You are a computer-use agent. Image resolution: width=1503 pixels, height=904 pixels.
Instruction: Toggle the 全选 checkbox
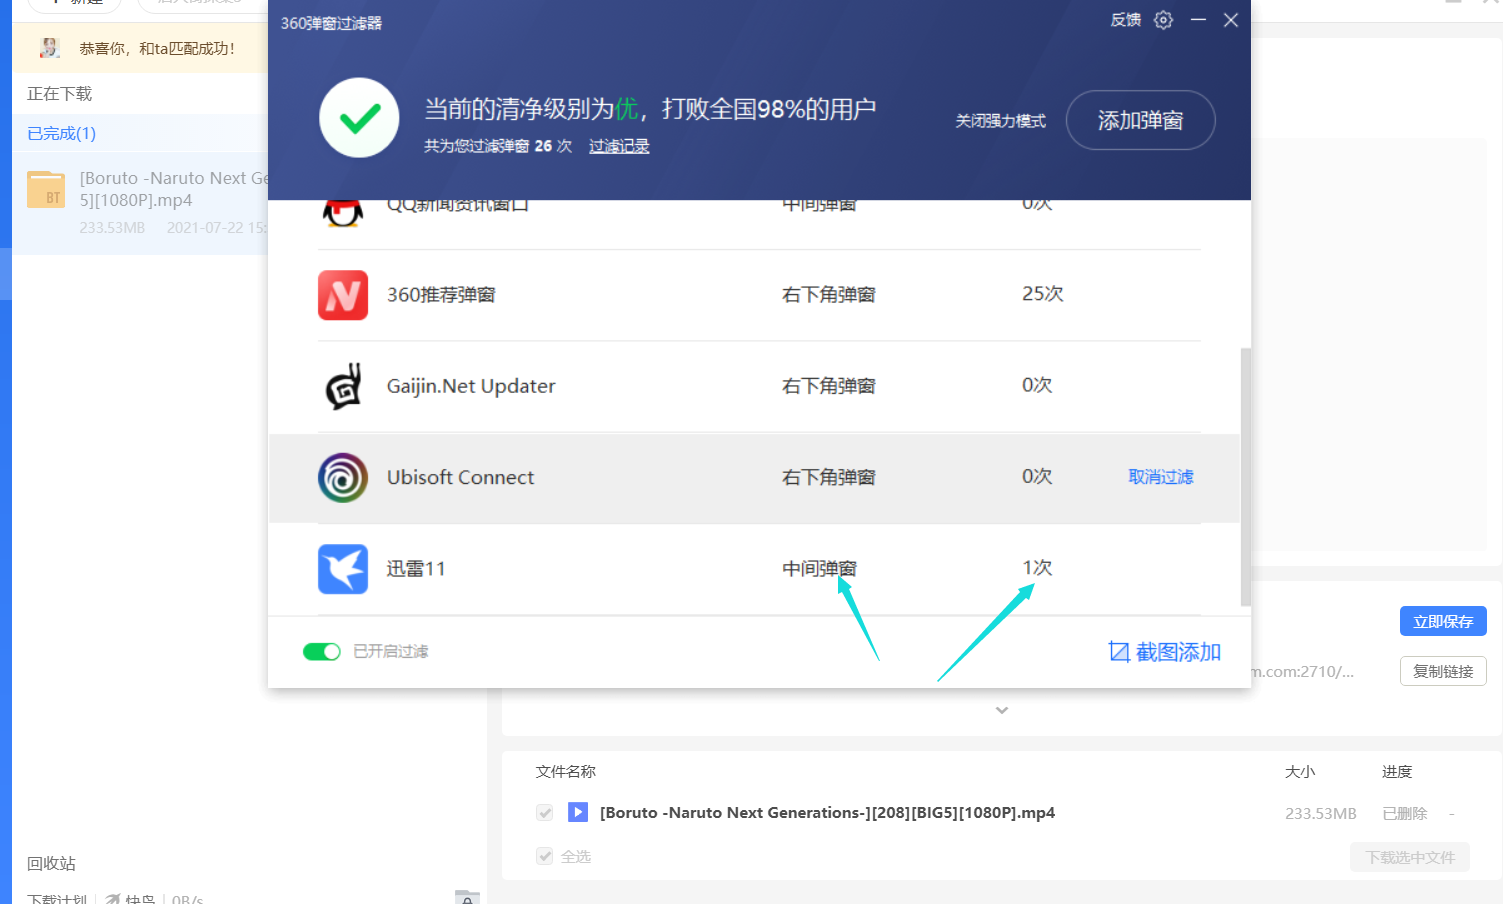coord(545,856)
